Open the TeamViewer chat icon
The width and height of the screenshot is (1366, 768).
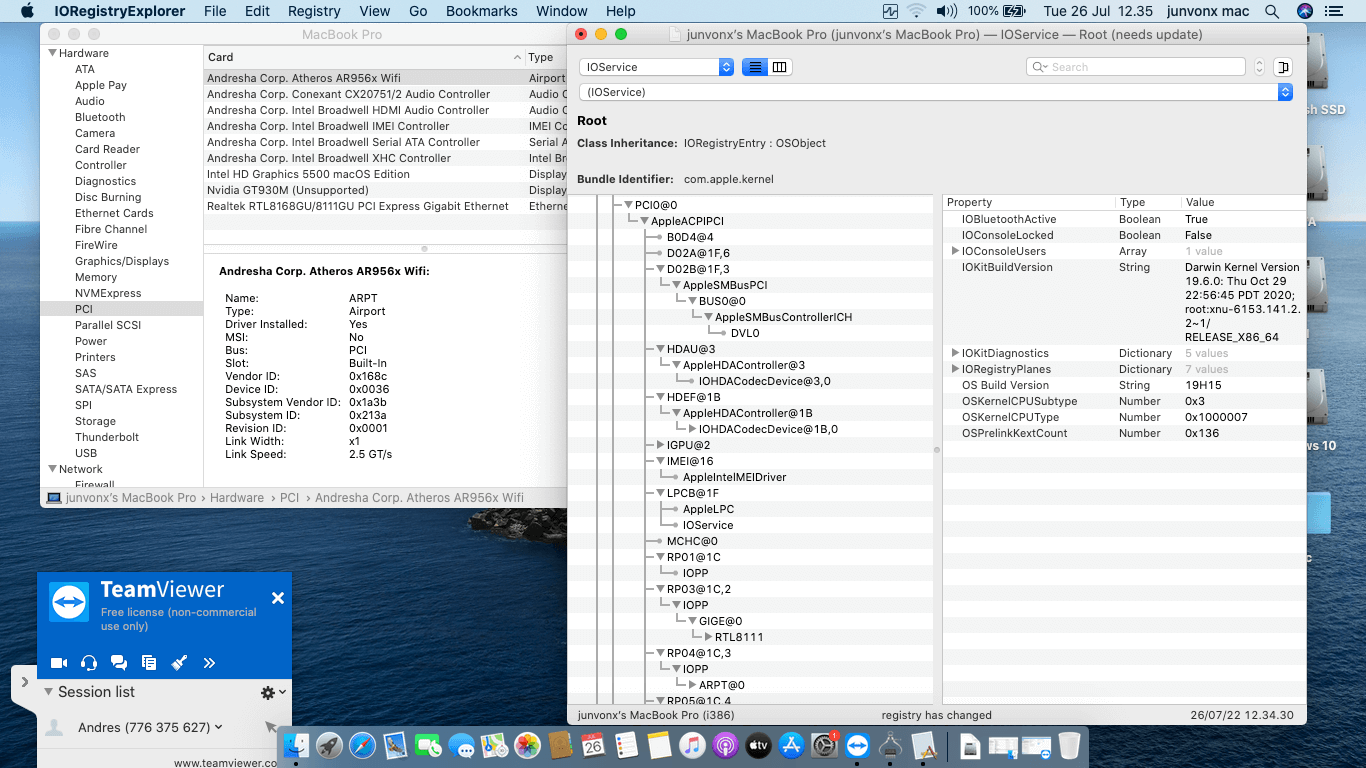click(x=119, y=662)
